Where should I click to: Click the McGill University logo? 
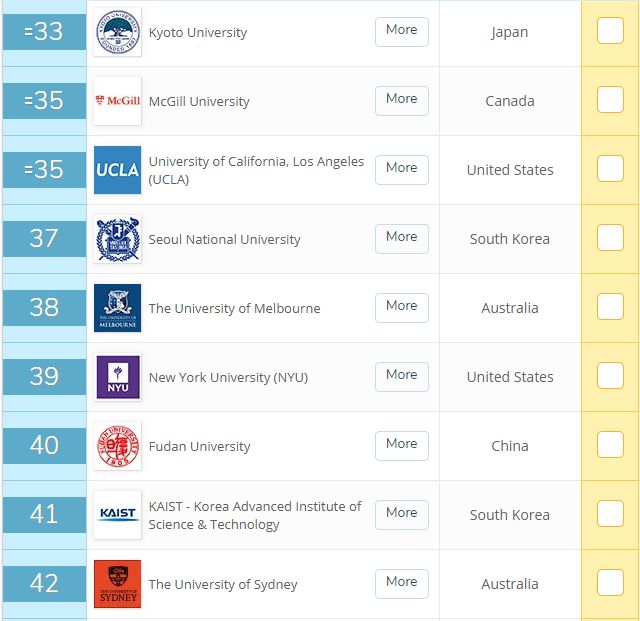click(x=117, y=101)
